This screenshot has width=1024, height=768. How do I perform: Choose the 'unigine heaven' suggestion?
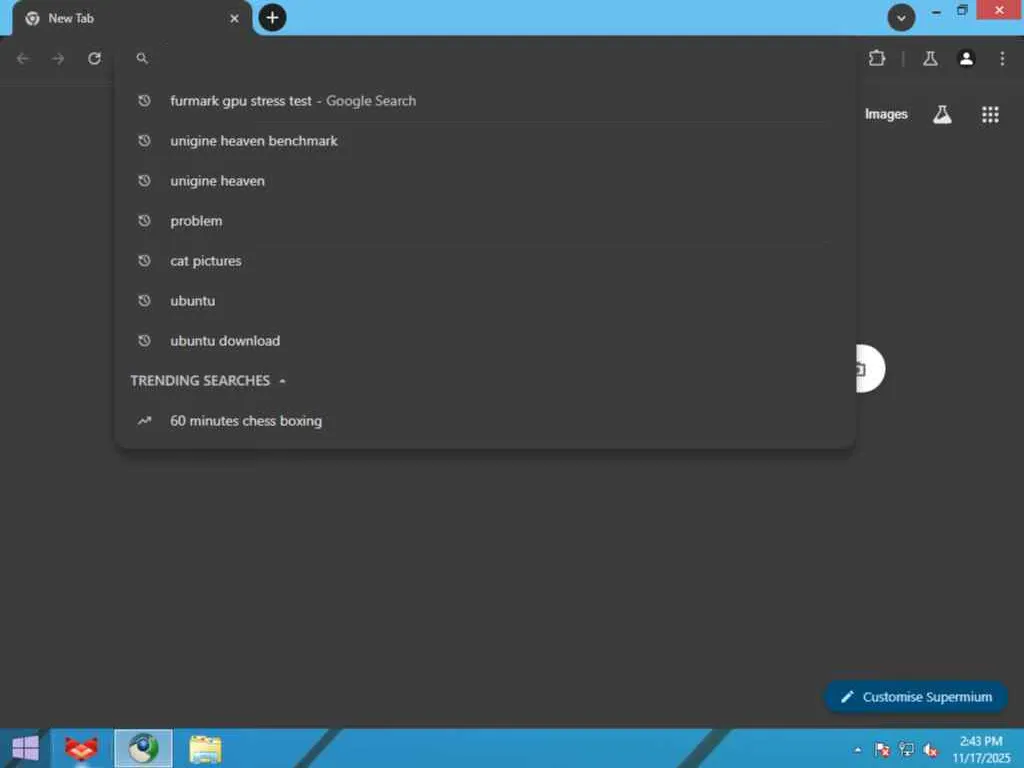[485, 181]
